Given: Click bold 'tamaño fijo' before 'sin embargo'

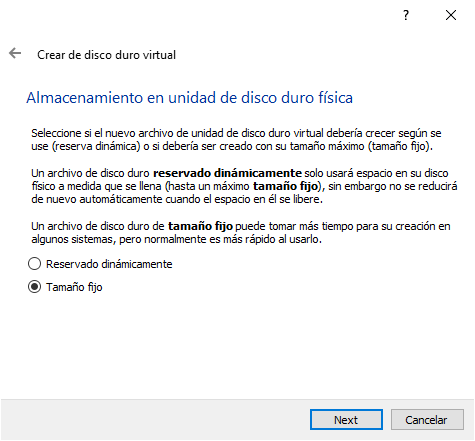Looking at the screenshot, I should click(x=285, y=186).
